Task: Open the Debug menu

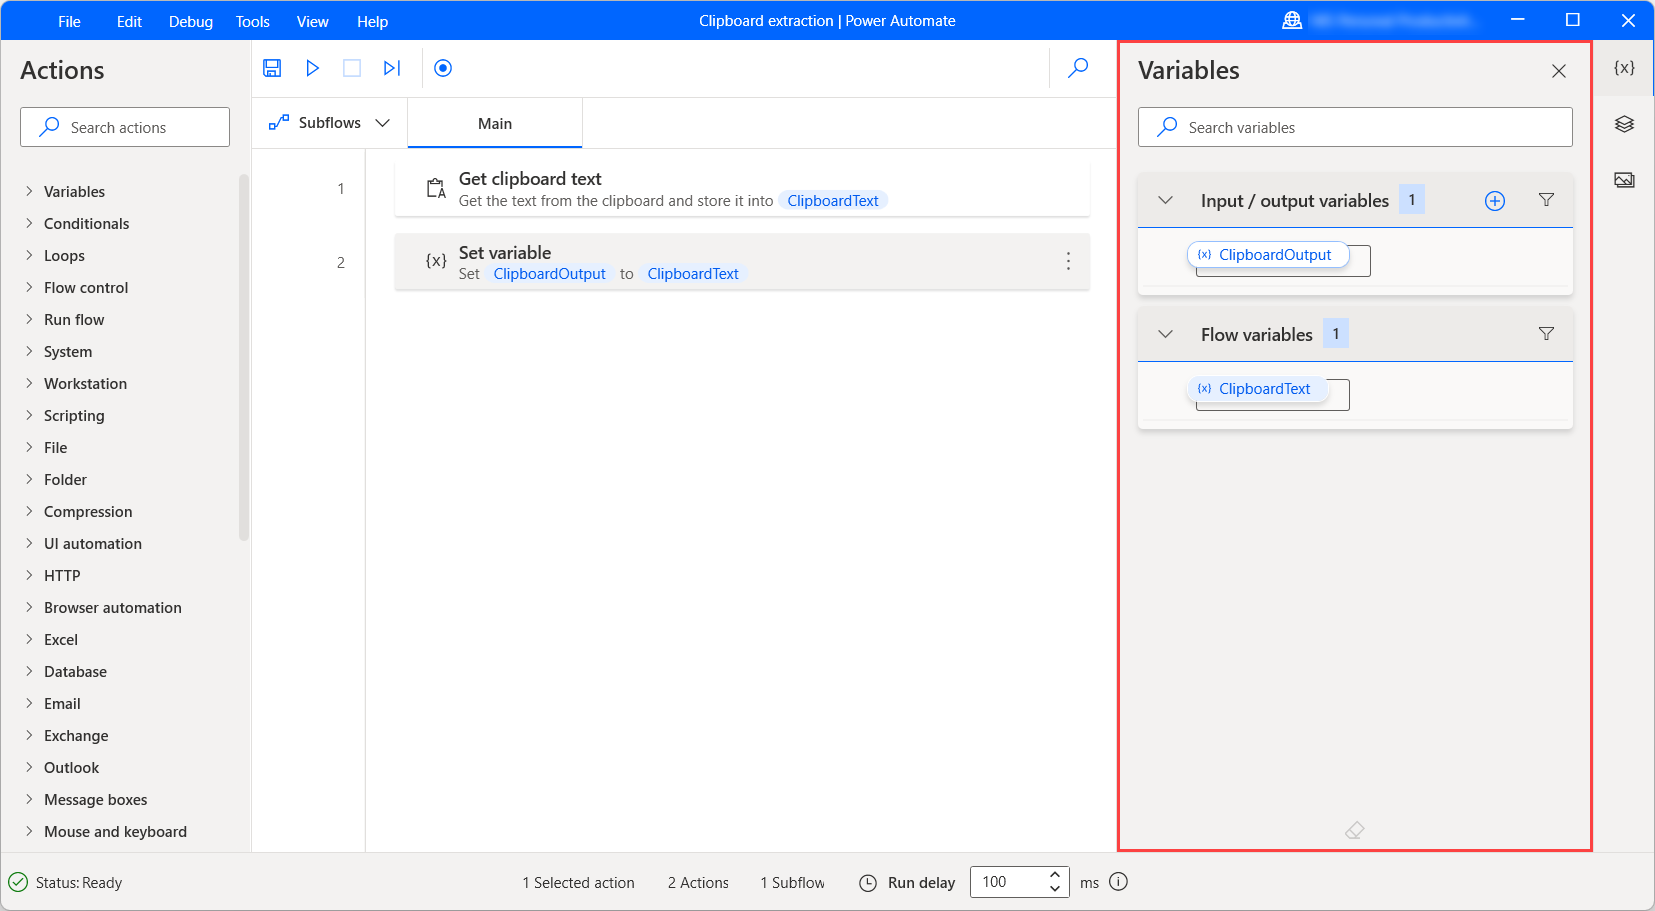Action: [x=190, y=21]
